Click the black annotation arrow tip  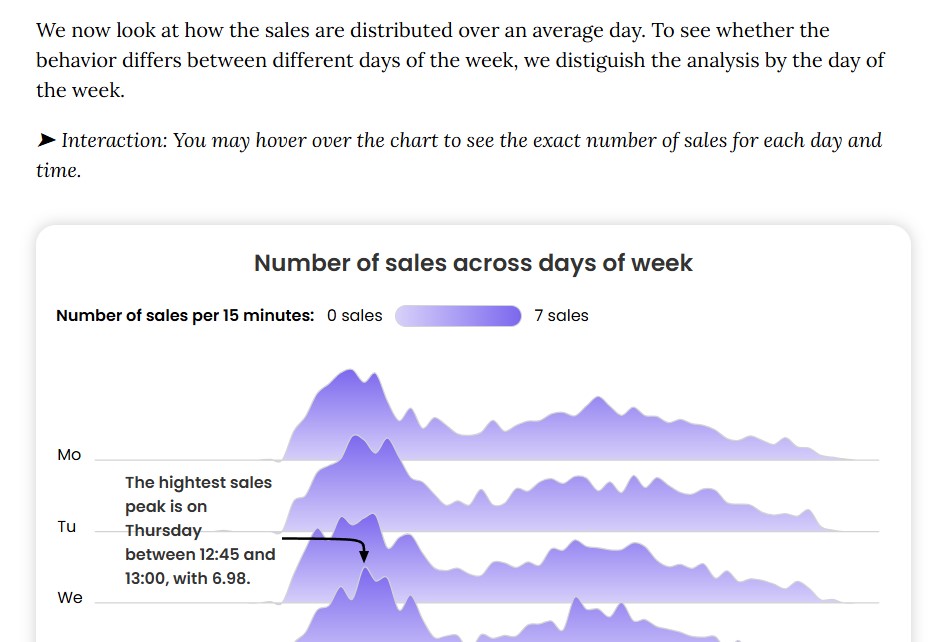tap(364, 556)
